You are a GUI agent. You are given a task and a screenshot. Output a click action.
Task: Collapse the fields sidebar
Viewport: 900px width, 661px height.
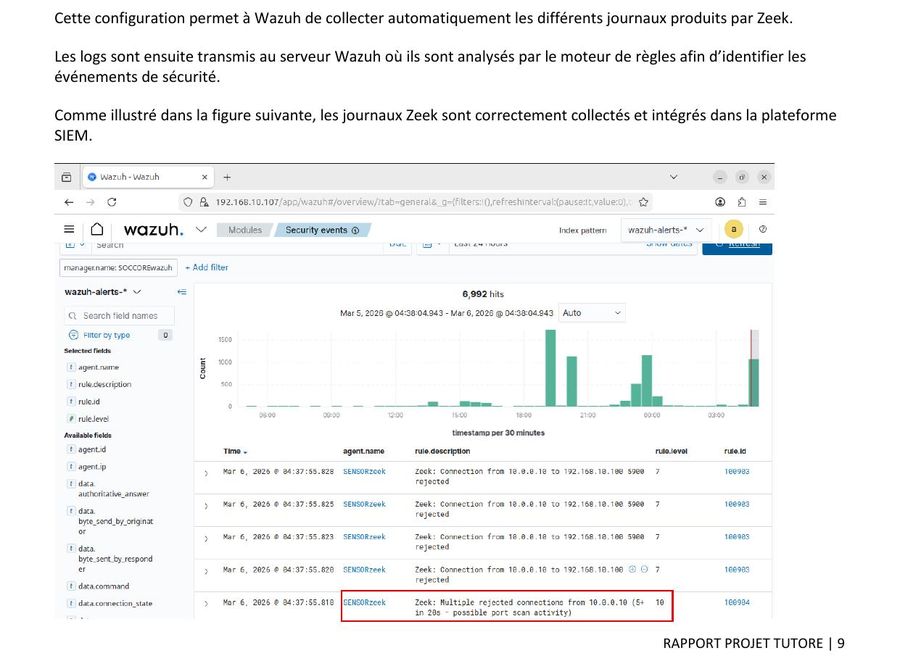click(x=182, y=292)
